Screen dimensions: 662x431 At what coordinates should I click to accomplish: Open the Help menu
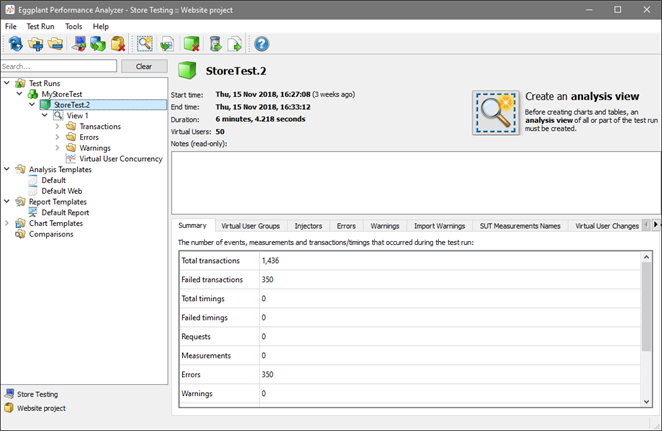point(100,26)
